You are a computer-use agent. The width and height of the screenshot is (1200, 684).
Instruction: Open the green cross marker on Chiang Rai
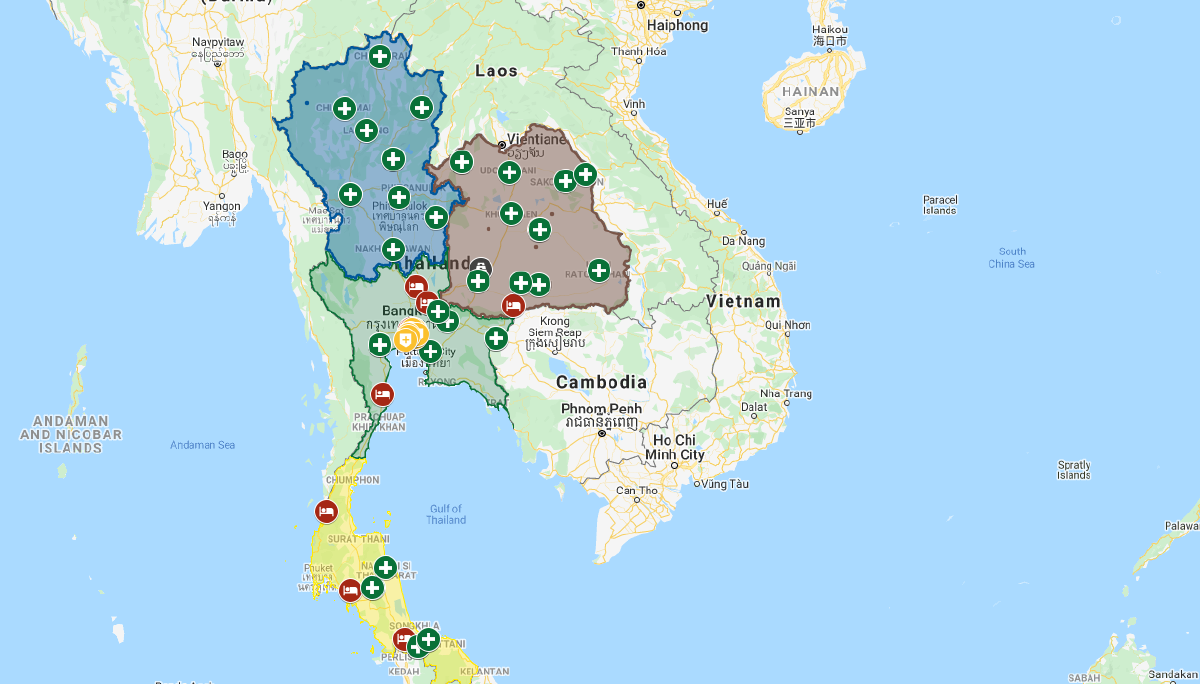click(x=379, y=56)
